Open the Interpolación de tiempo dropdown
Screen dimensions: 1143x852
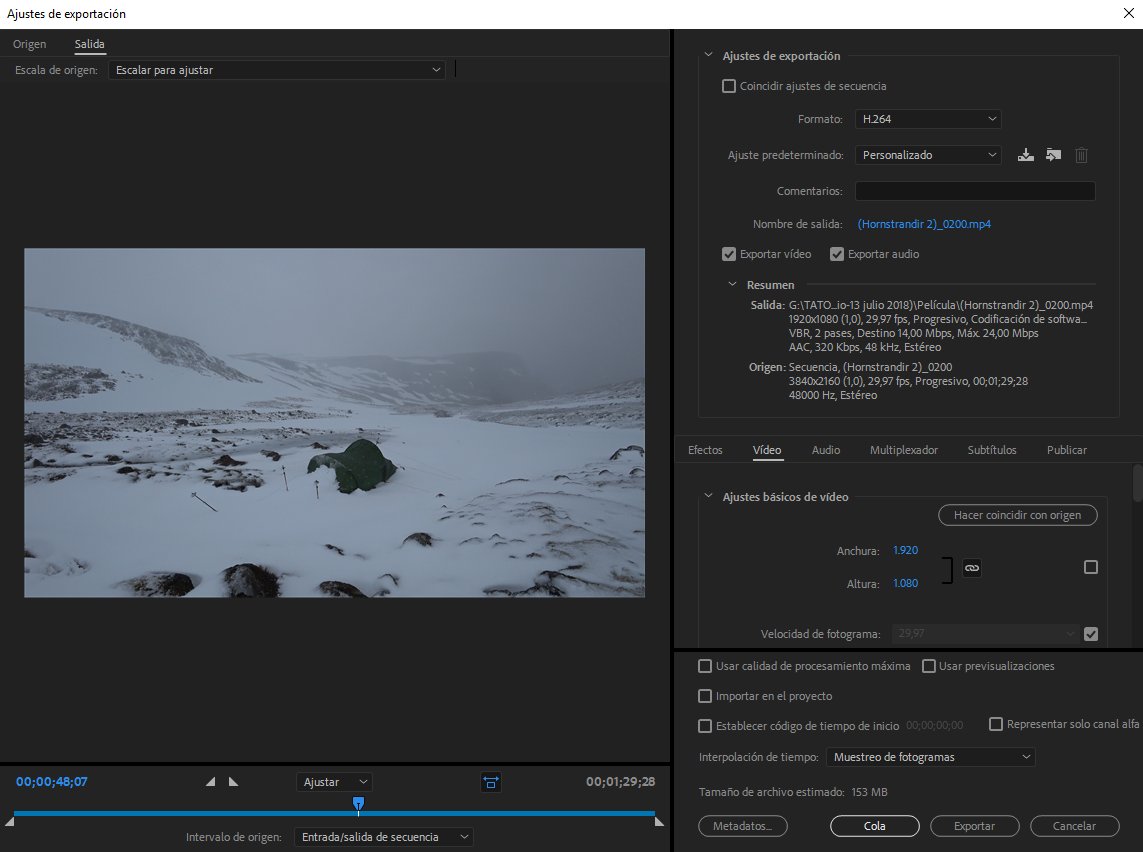click(930, 757)
